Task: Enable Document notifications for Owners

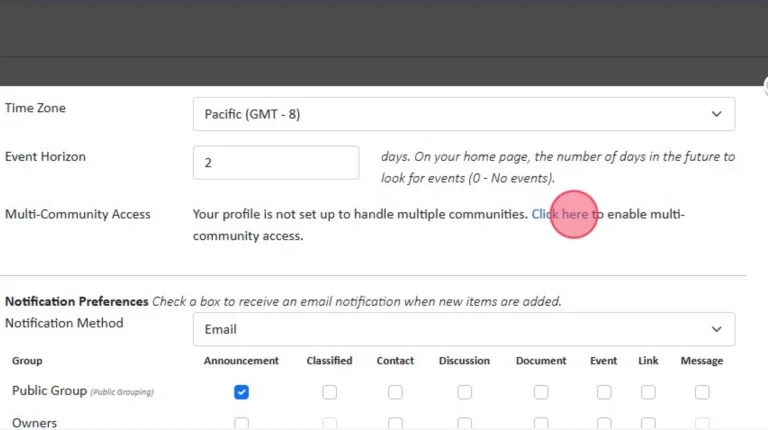Action: click(x=541, y=424)
